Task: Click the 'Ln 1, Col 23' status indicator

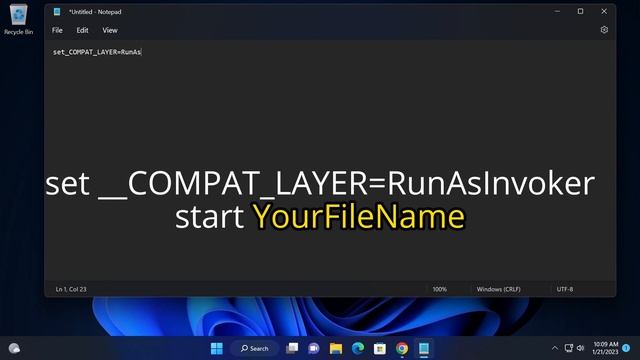Action: [71, 289]
